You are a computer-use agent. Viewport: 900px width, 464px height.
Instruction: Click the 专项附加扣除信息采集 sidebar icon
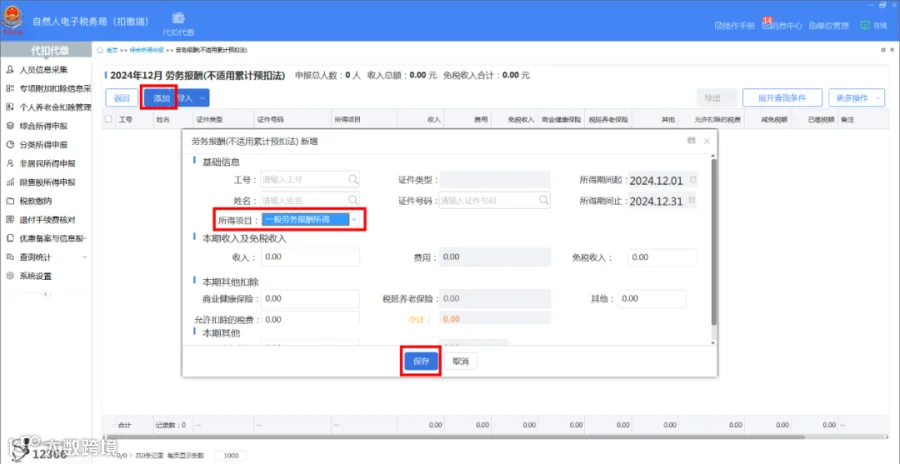pos(10,88)
